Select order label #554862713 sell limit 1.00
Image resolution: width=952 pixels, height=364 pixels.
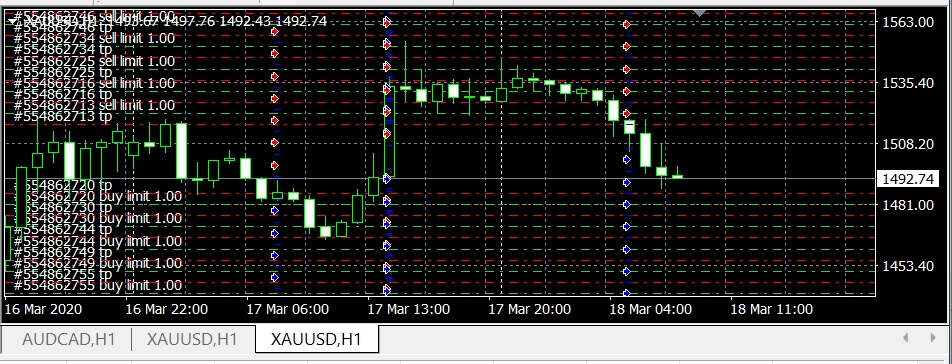94,105
